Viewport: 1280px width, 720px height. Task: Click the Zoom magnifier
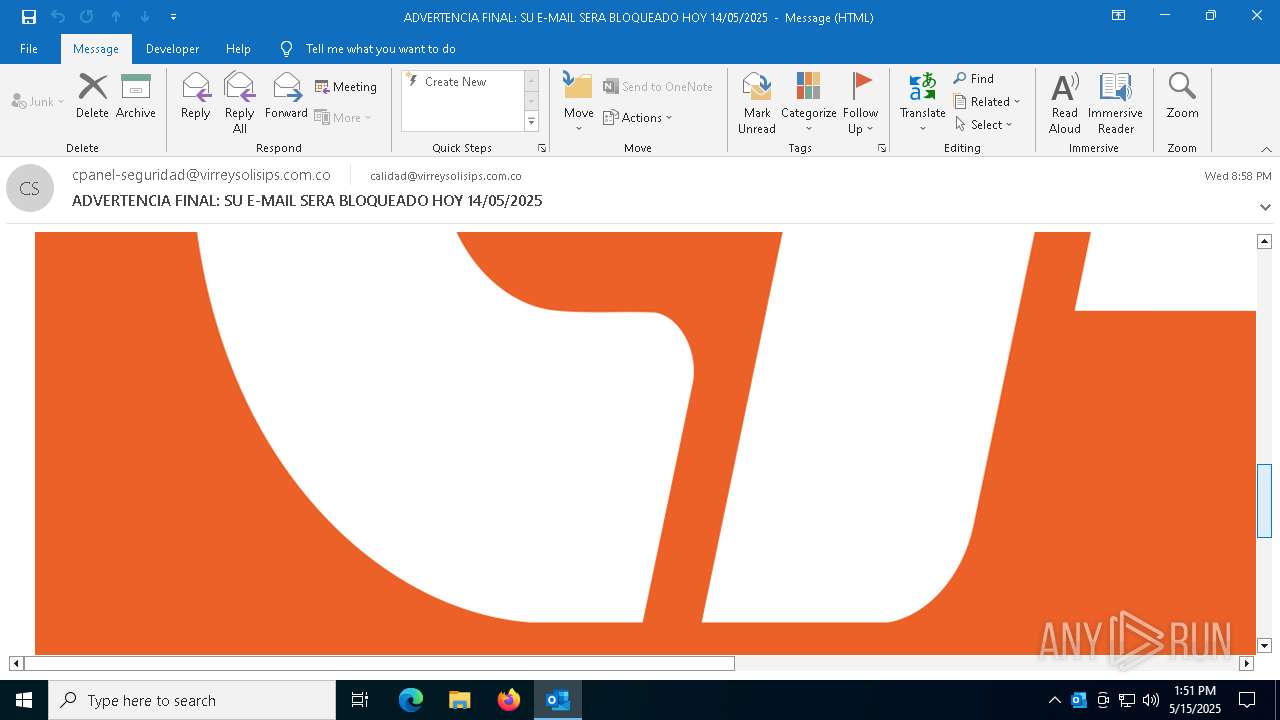pyautogui.click(x=1182, y=96)
